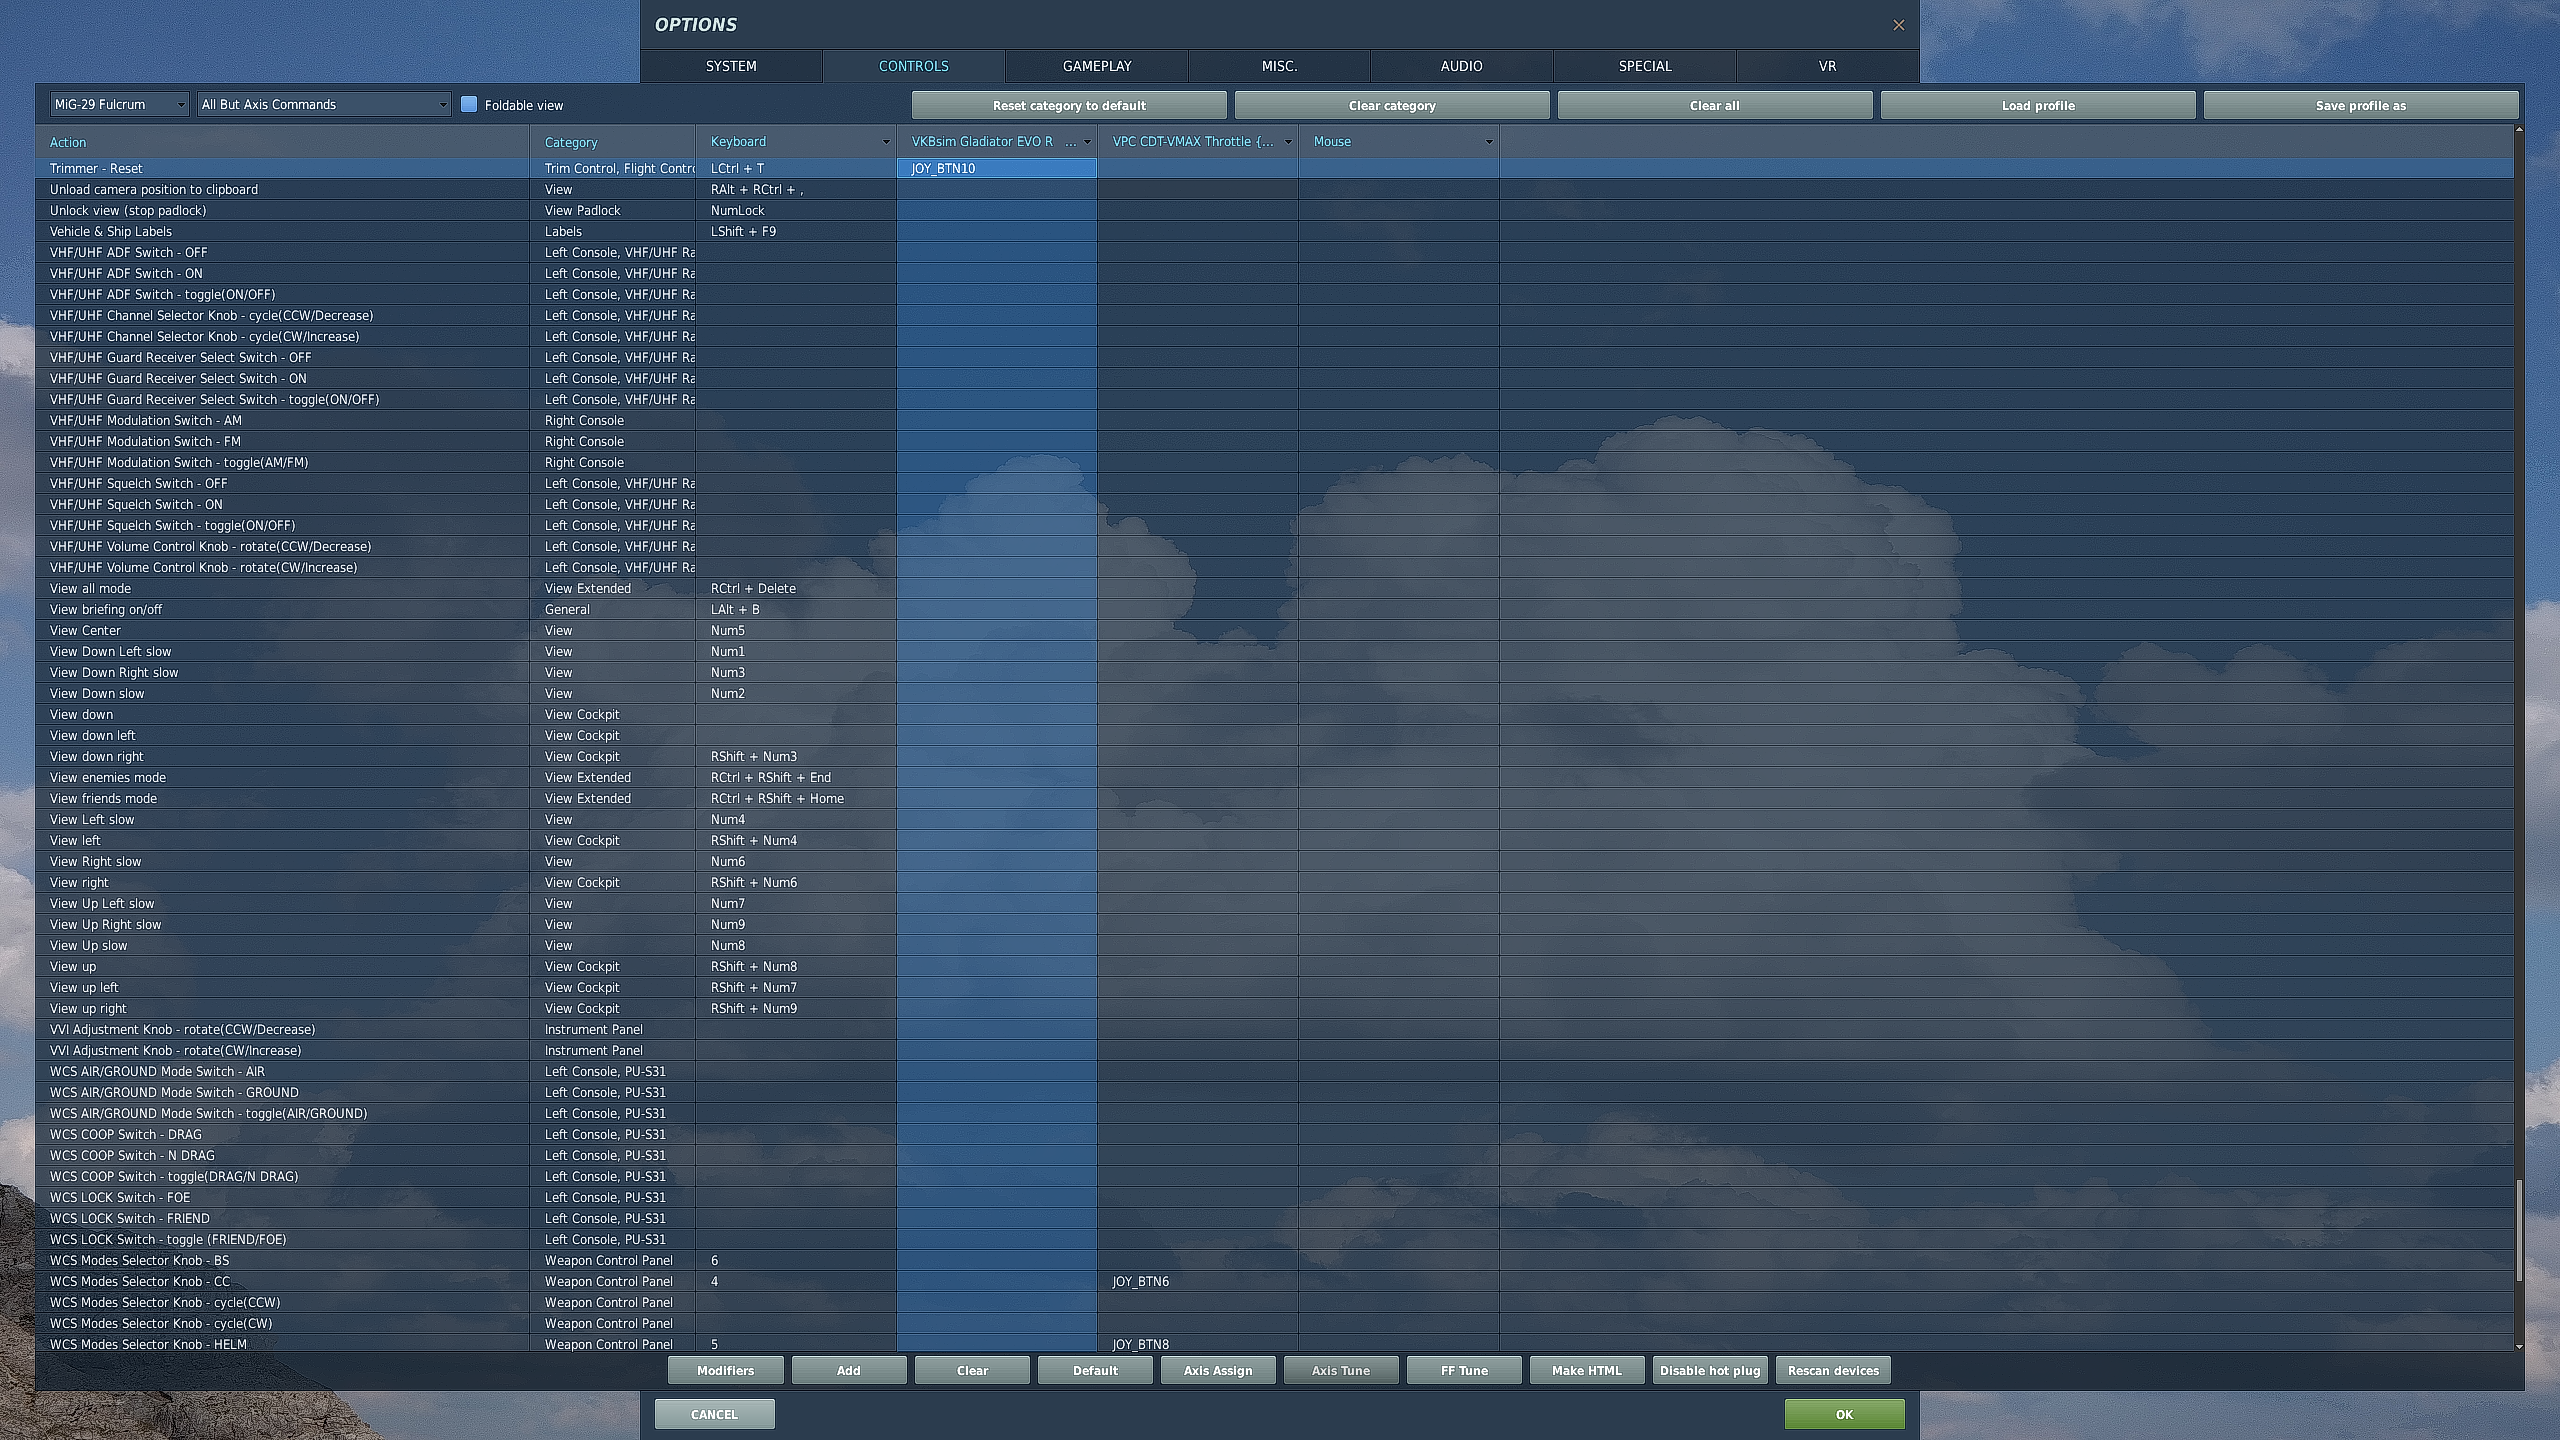Open the VKBsim Gladiator column dropdown arrow
The width and height of the screenshot is (2560, 1440).
pos(1087,142)
